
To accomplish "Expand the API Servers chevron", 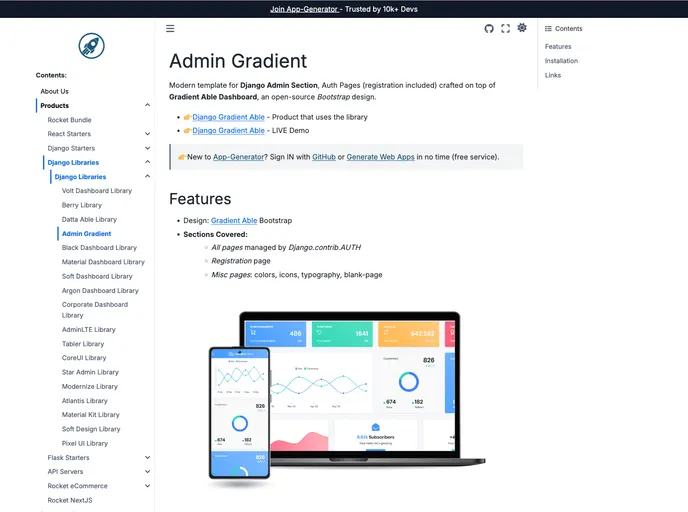I will click(147, 472).
